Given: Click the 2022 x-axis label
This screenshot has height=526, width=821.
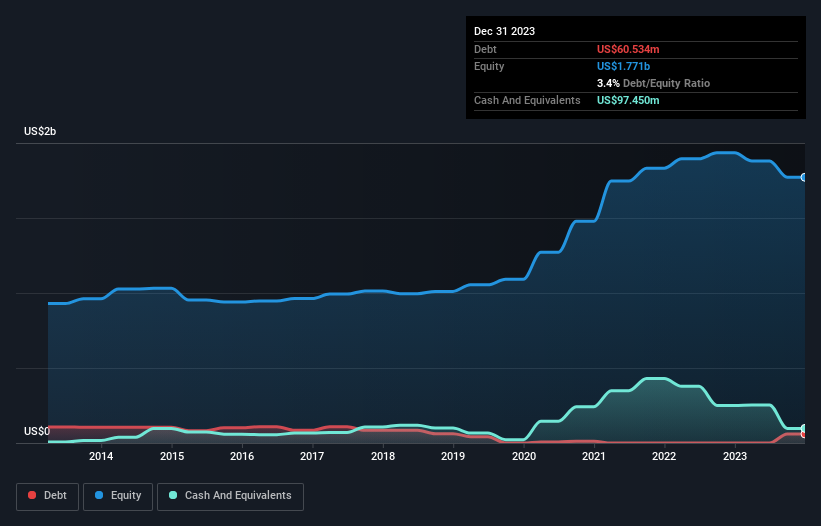Looking at the screenshot, I should click(664, 456).
